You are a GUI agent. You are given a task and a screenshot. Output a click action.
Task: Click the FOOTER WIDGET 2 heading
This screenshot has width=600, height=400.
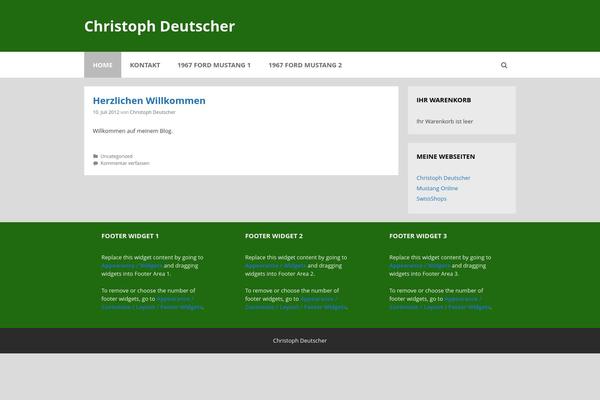pos(274,236)
